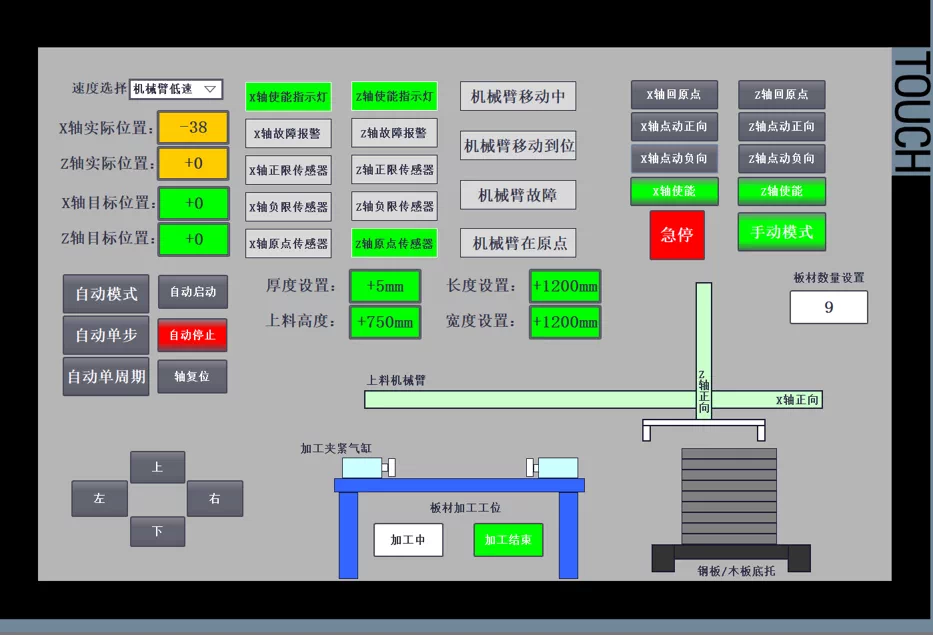933x635 pixels.
Task: Click the 钢板/木板底托 pallet base
Action: pyautogui.click(x=731, y=558)
